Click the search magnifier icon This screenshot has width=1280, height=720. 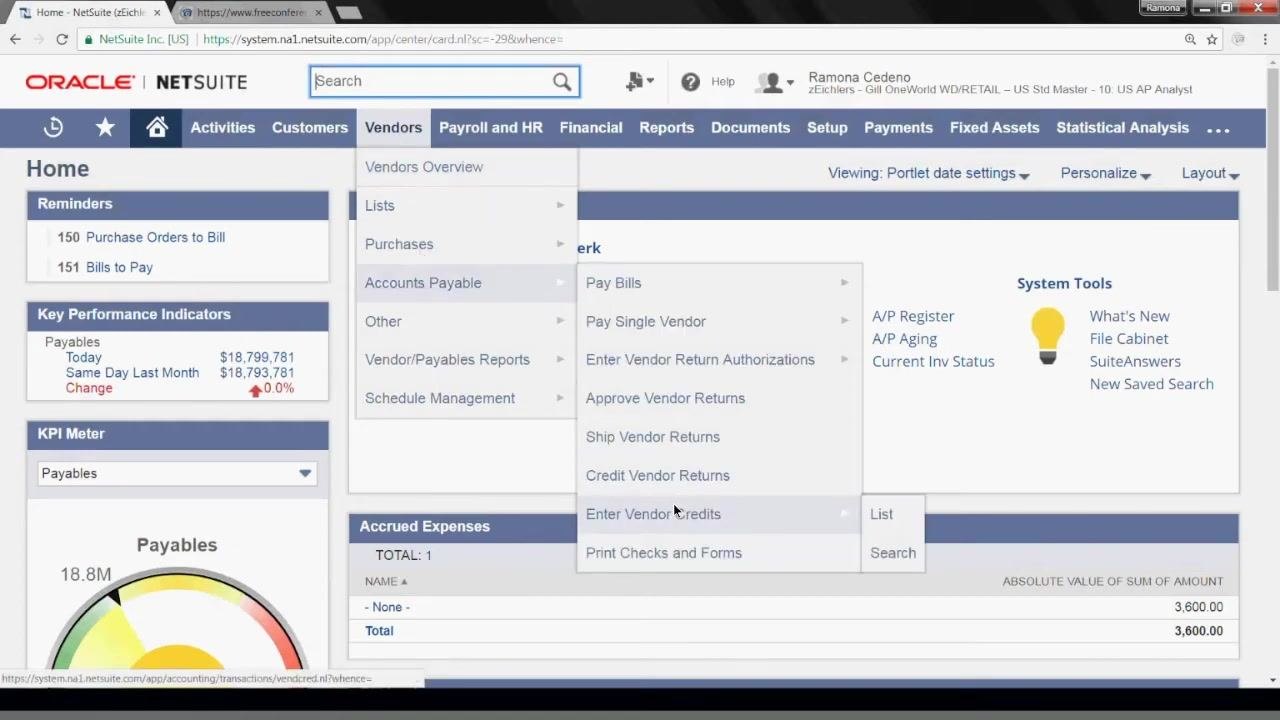tap(562, 81)
